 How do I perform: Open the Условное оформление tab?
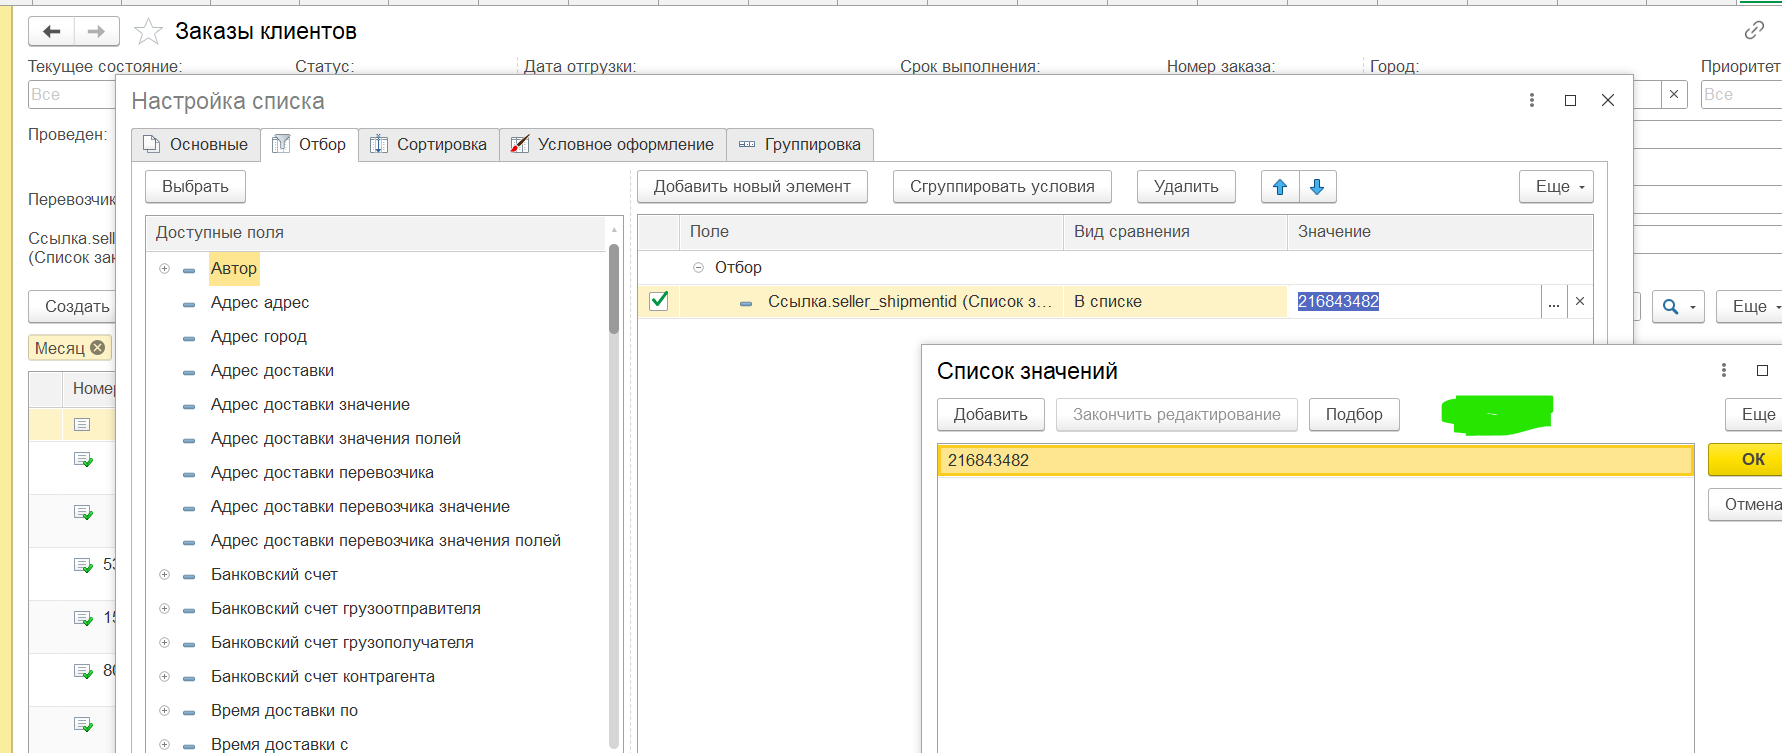613,145
